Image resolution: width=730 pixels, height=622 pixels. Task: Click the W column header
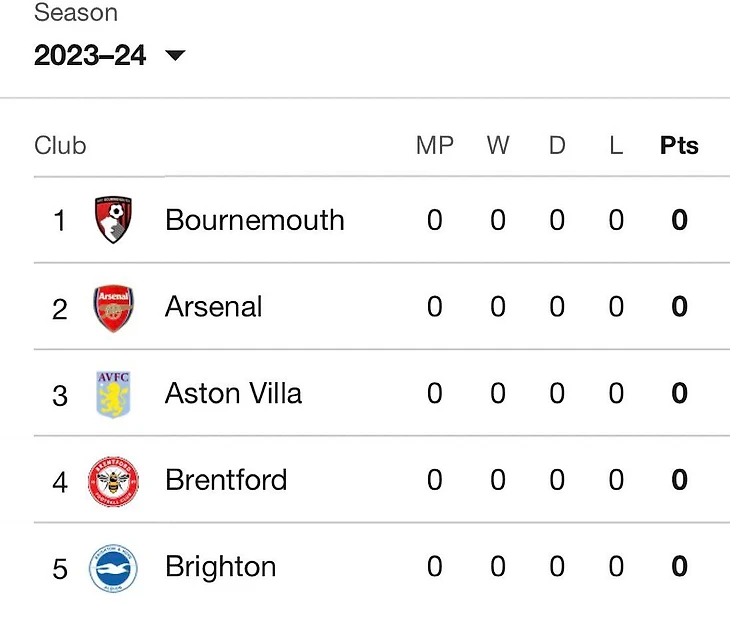click(x=498, y=146)
